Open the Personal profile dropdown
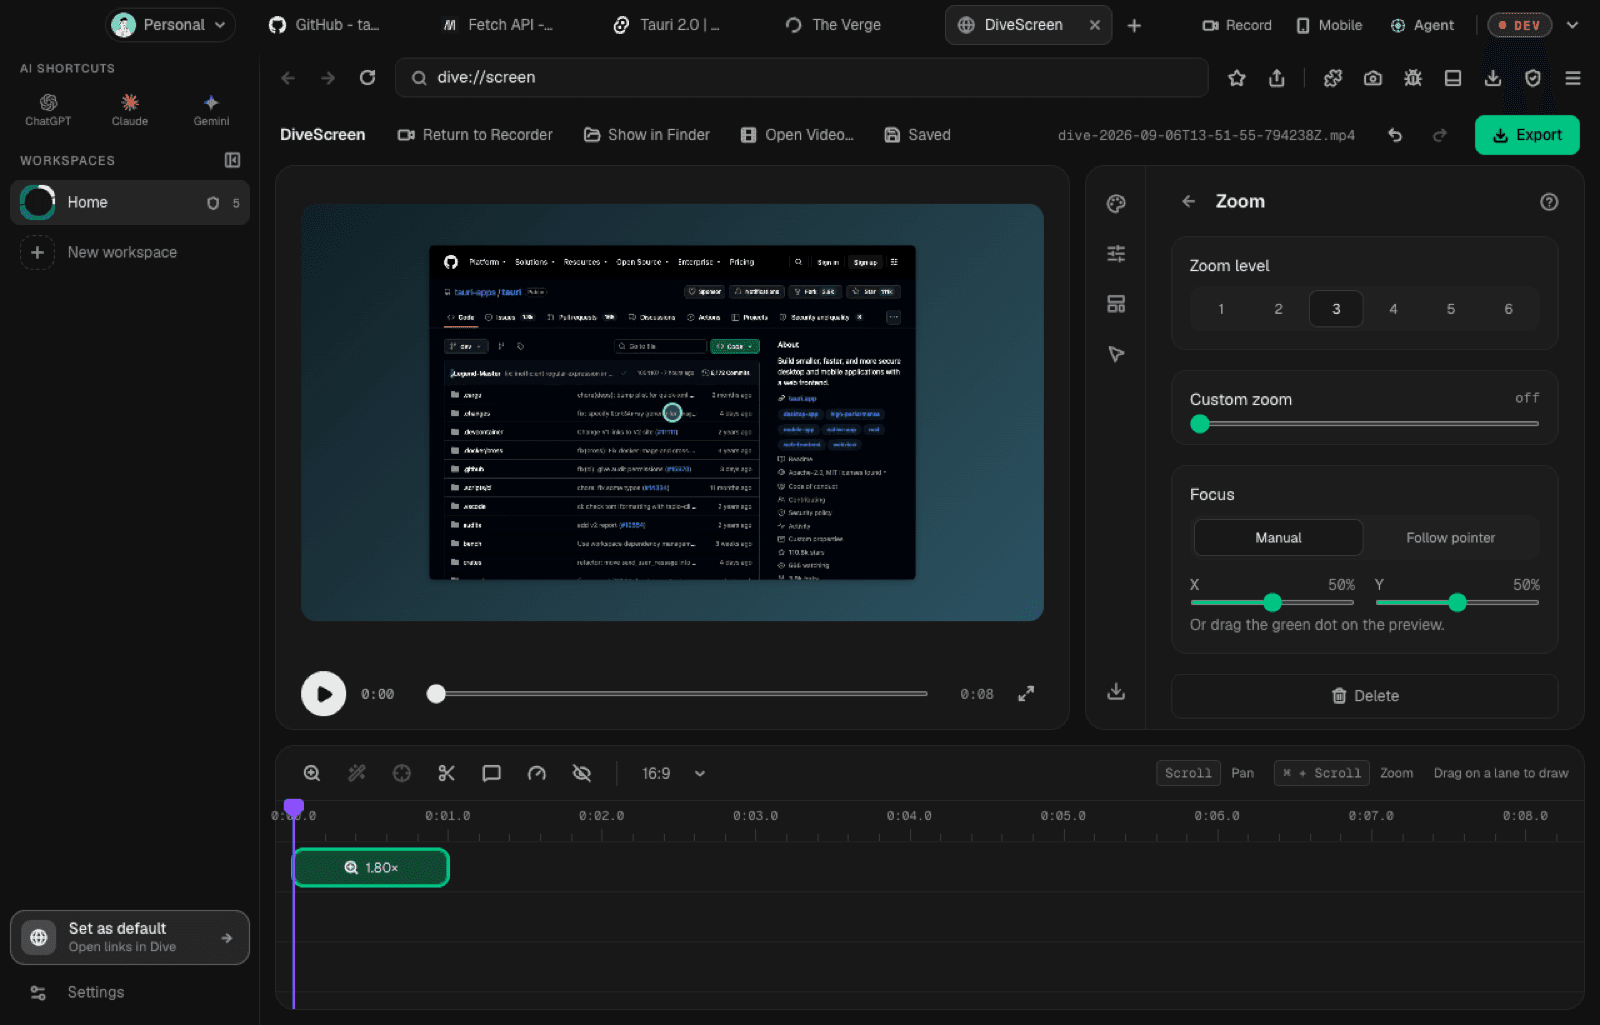The height and width of the screenshot is (1025, 1600). point(170,25)
